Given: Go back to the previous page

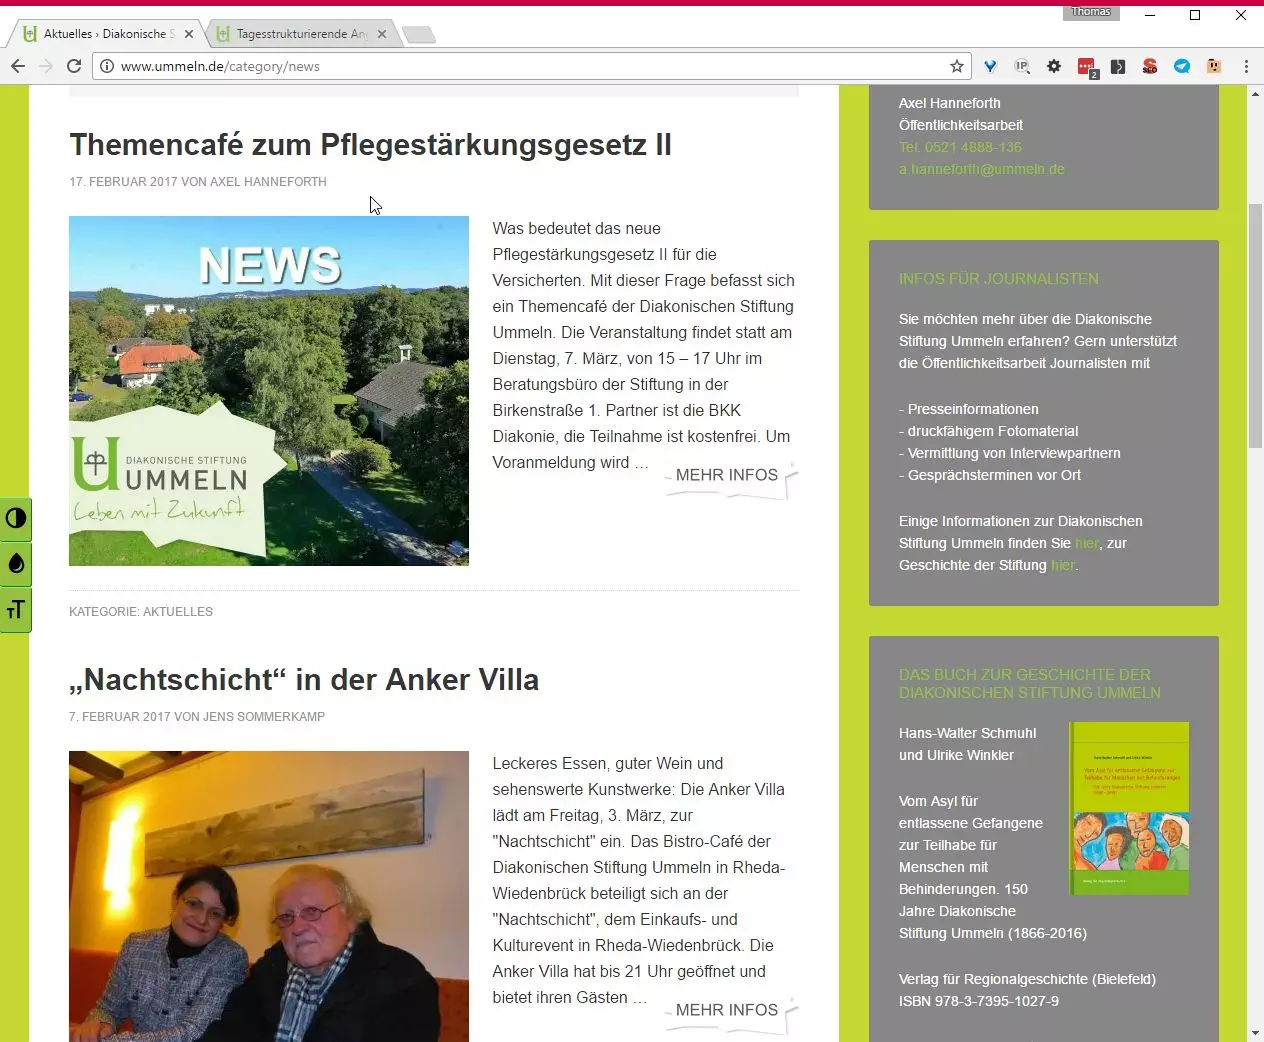Looking at the screenshot, I should coord(17,66).
